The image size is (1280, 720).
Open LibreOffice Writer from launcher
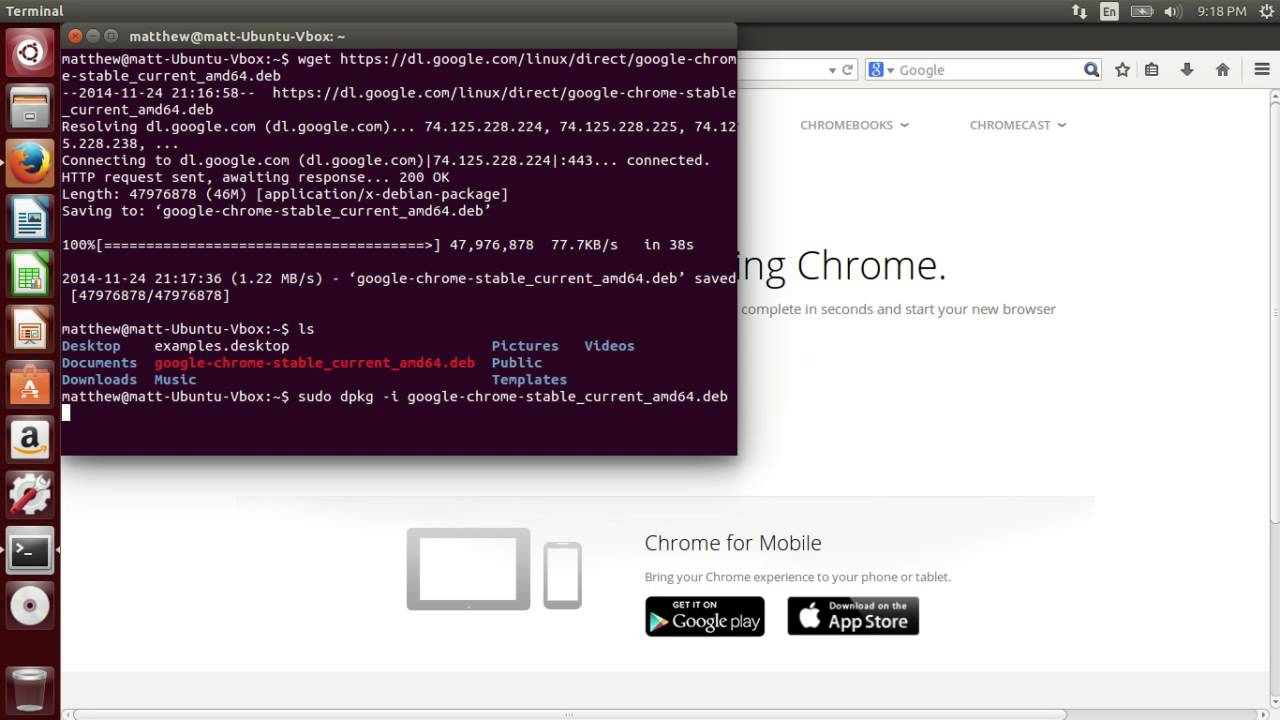pos(30,217)
